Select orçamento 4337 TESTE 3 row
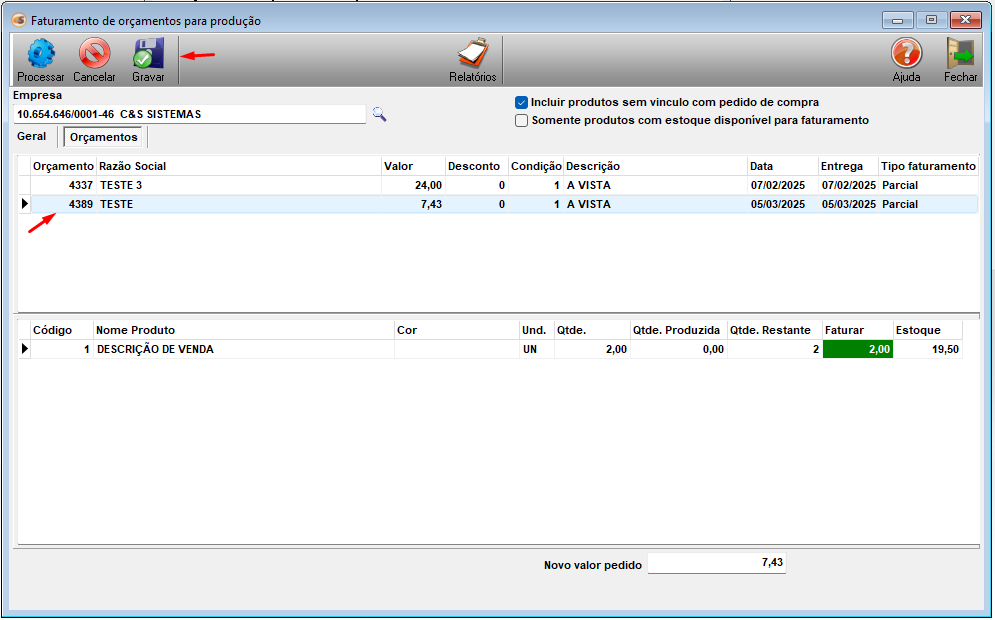Screen dimensions: 995x620 (200, 185)
